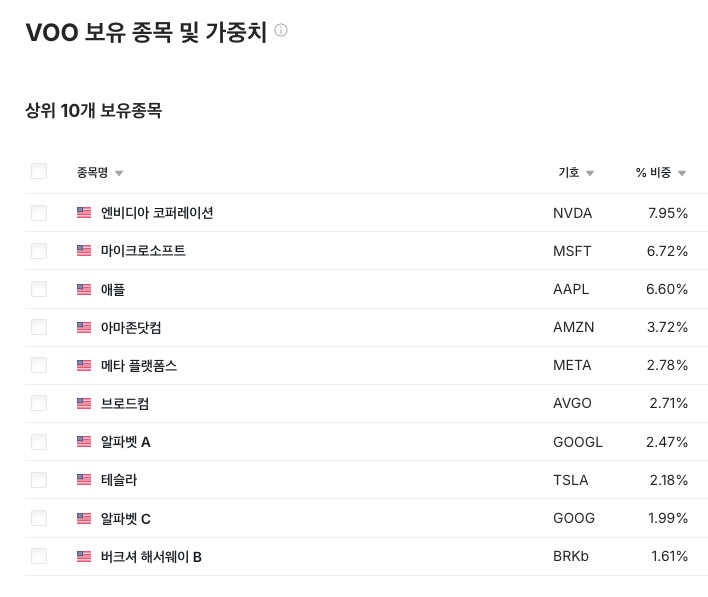
Task: Click the sort arrow on the 기호 column
Action: pos(590,173)
